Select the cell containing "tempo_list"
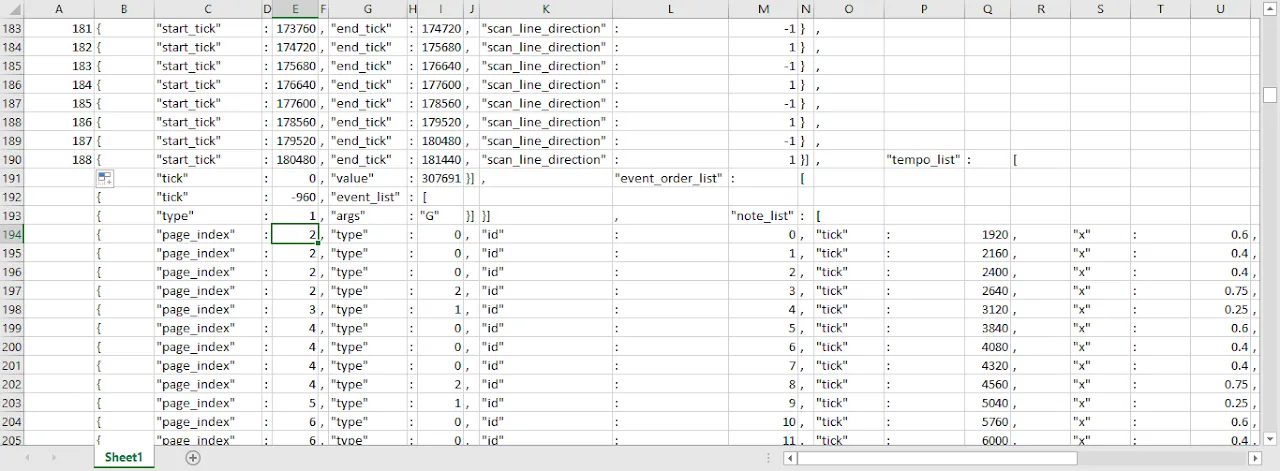1280x471 pixels. pos(923,160)
